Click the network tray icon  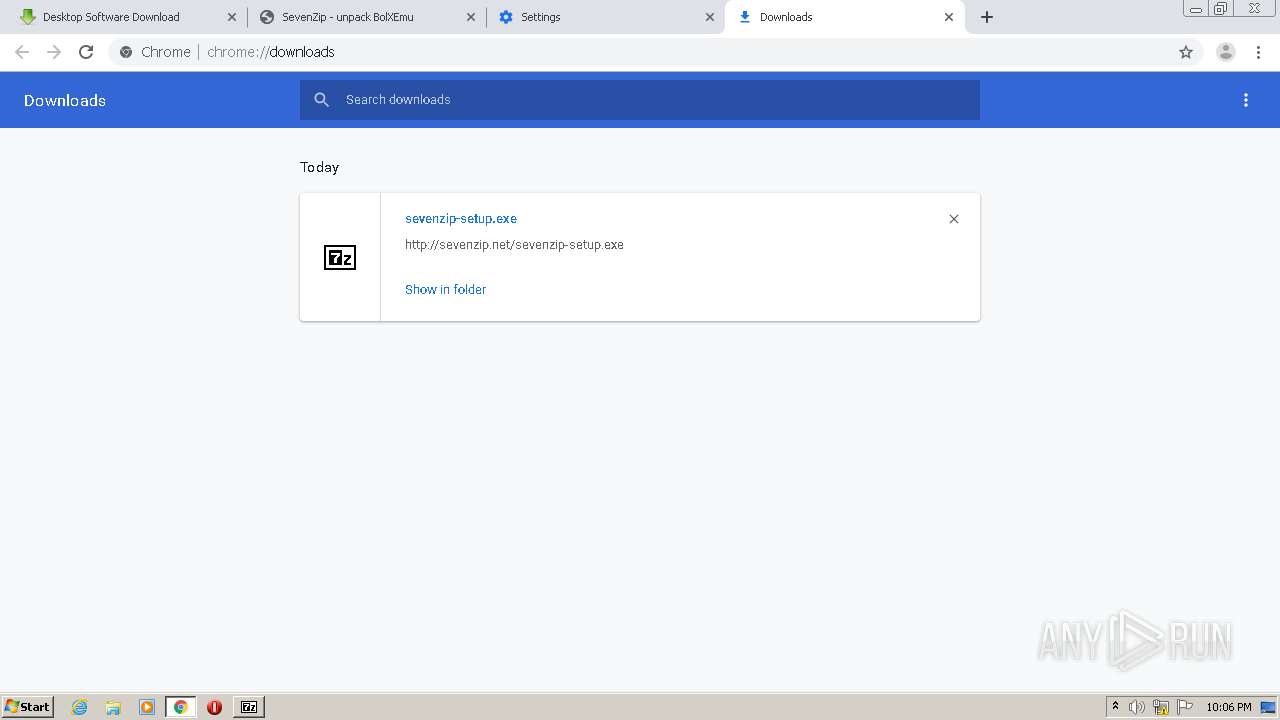1161,707
